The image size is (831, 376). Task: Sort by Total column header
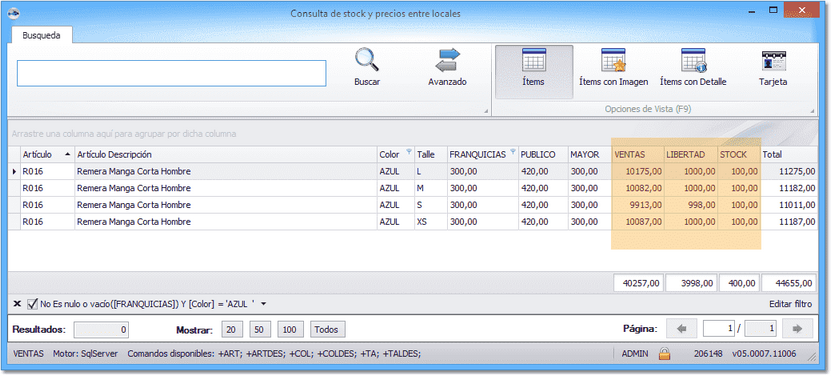tap(789, 154)
